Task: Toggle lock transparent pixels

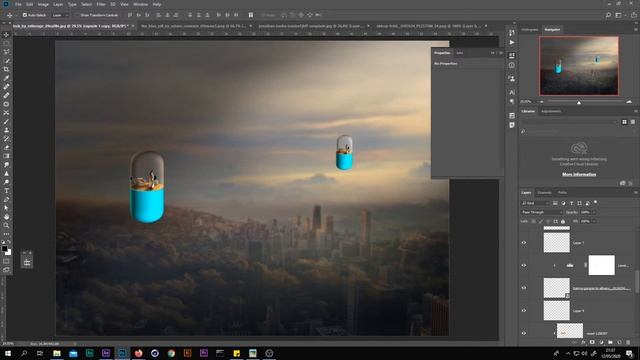Action: pyautogui.click(x=533, y=221)
